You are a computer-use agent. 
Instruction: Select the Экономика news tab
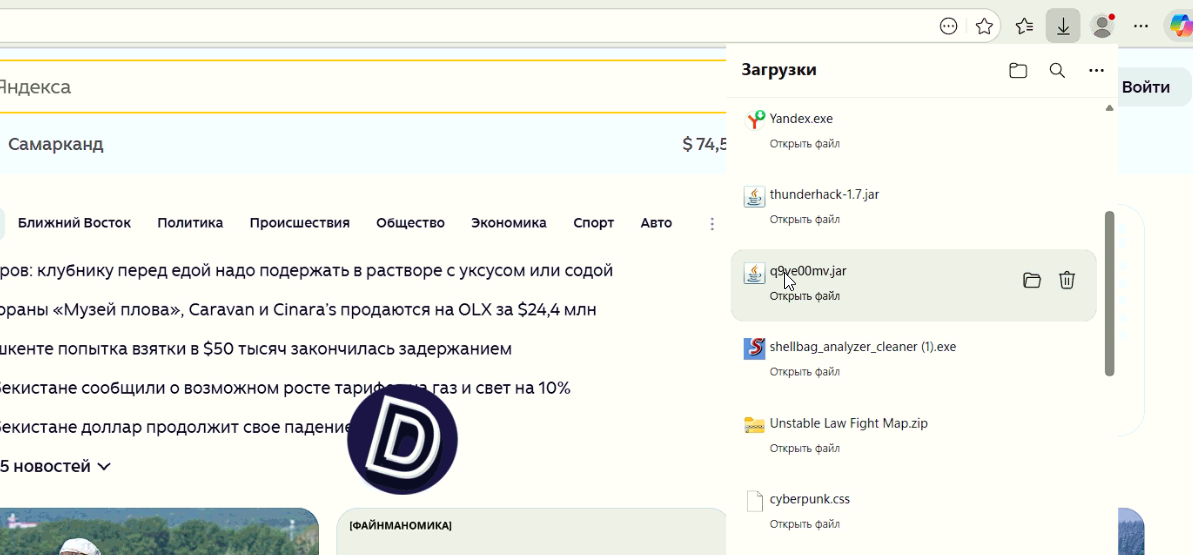[x=509, y=223]
